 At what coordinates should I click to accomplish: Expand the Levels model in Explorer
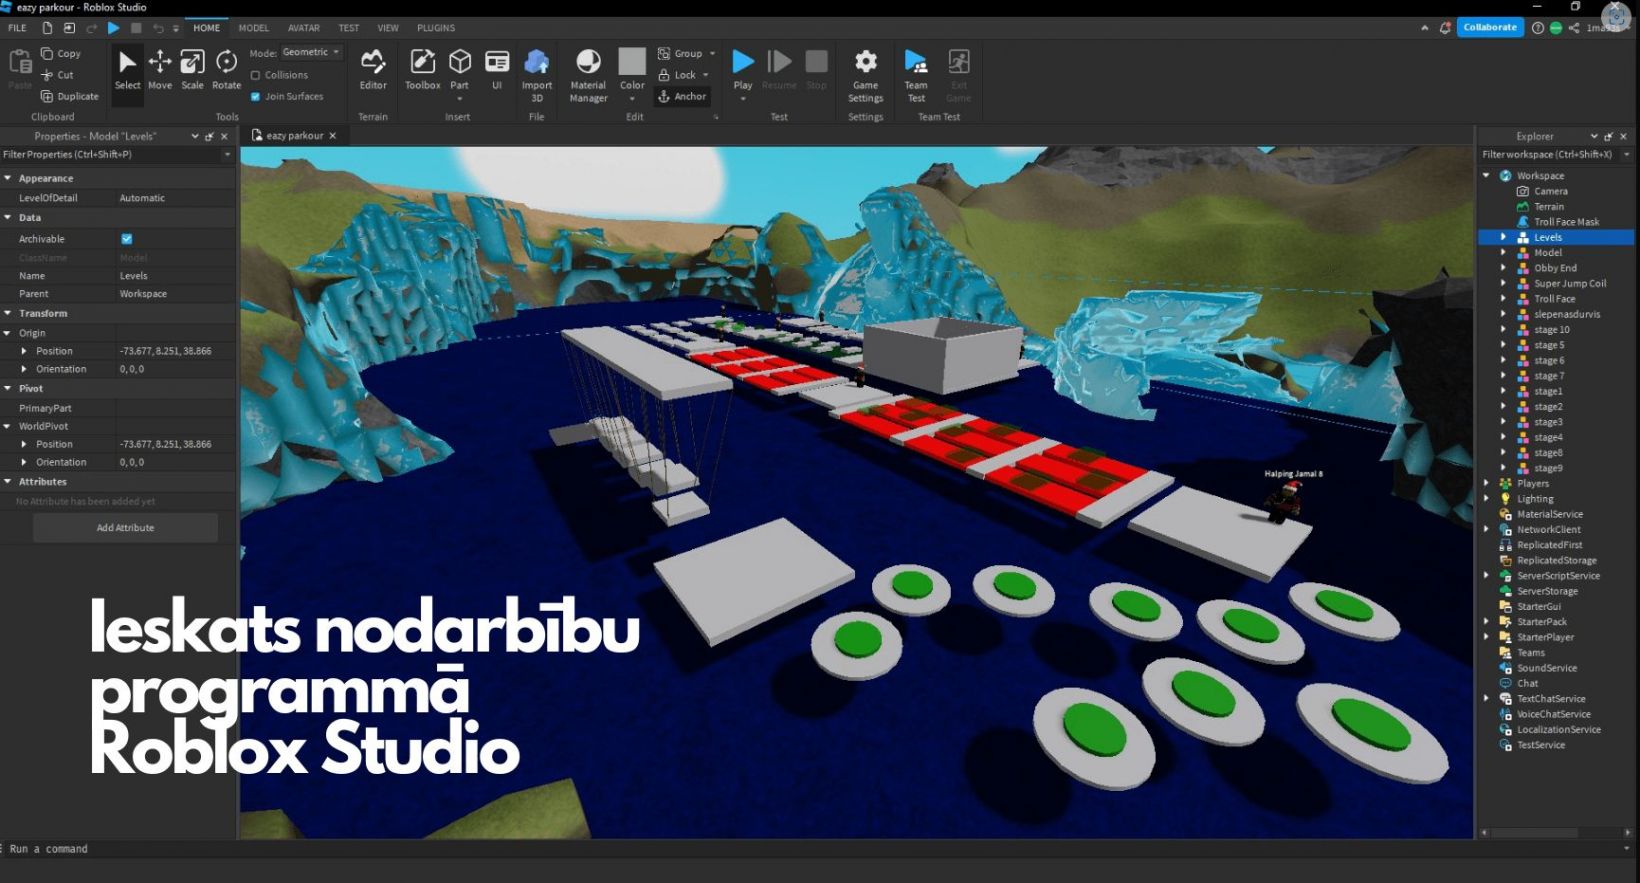click(x=1503, y=237)
